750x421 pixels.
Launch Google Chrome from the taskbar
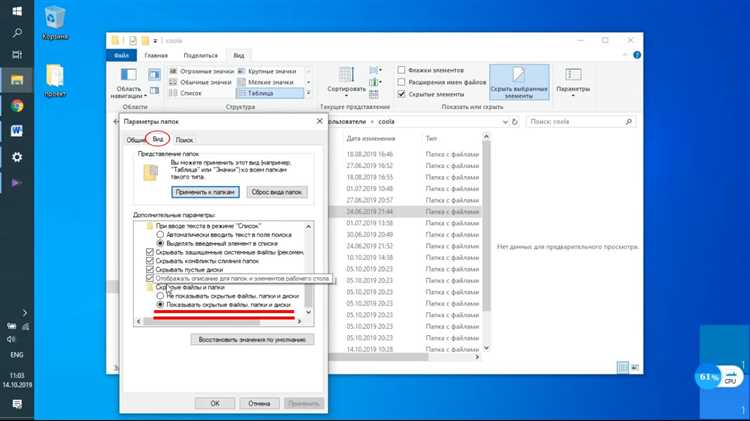(x=17, y=106)
